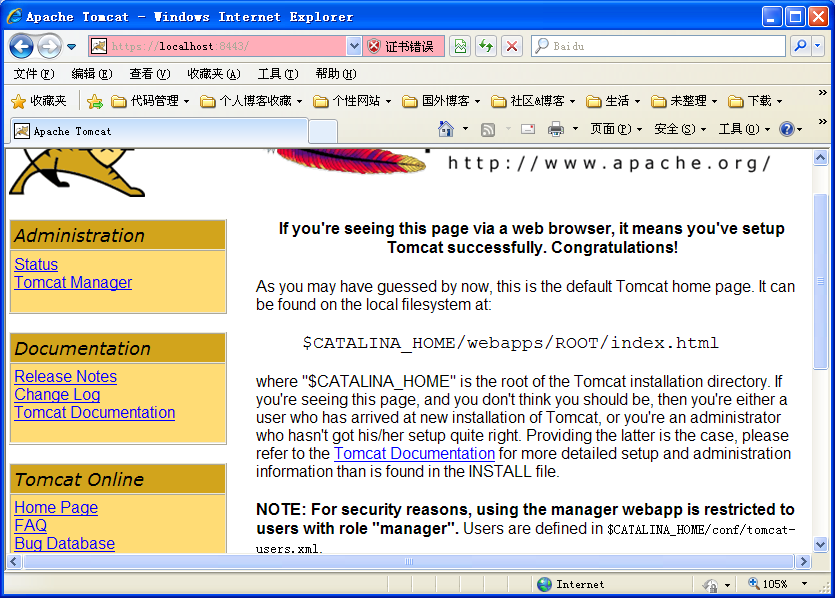Click the blank new tab button
Image resolution: width=835 pixels, height=598 pixels.
tap(323, 132)
